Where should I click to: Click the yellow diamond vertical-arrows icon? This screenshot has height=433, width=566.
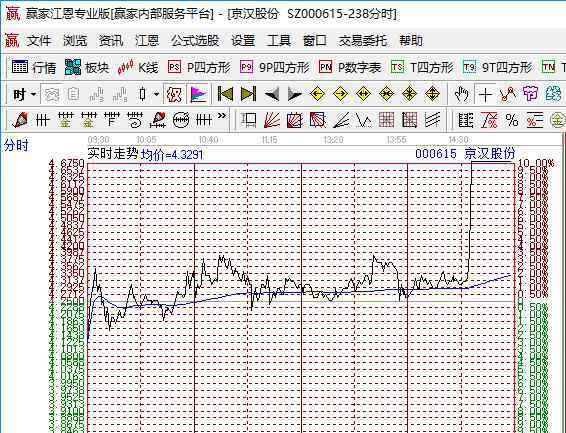click(432, 95)
